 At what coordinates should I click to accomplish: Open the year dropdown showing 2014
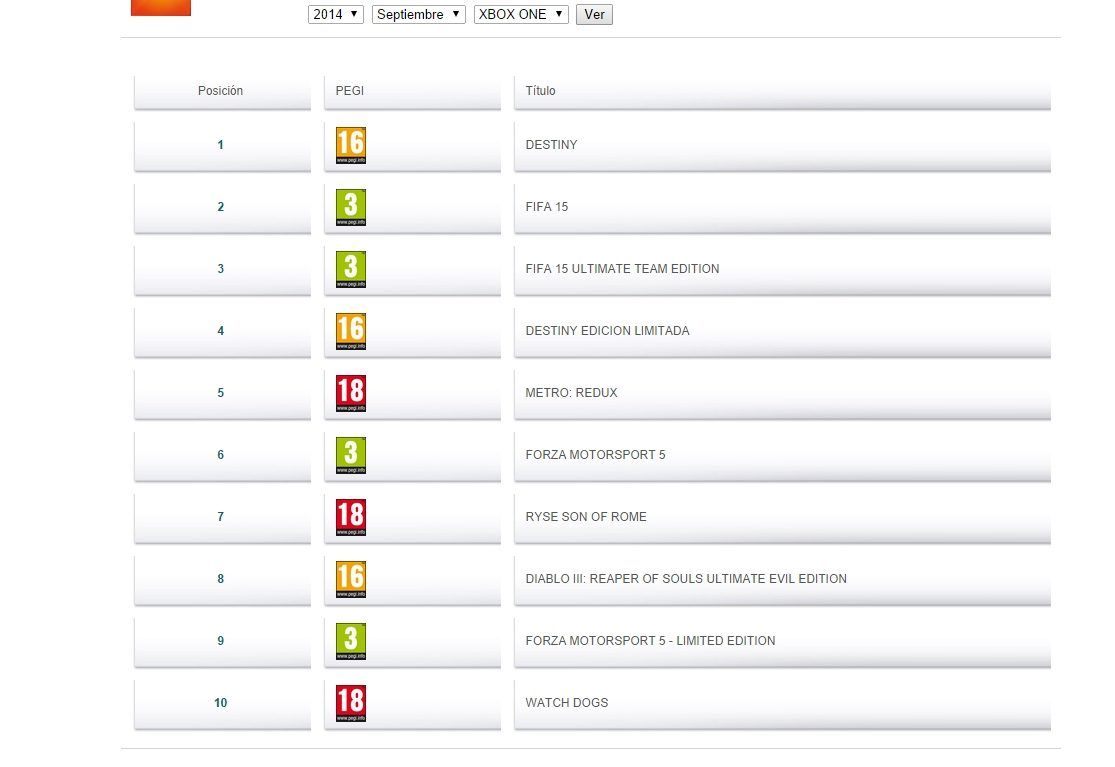point(335,15)
